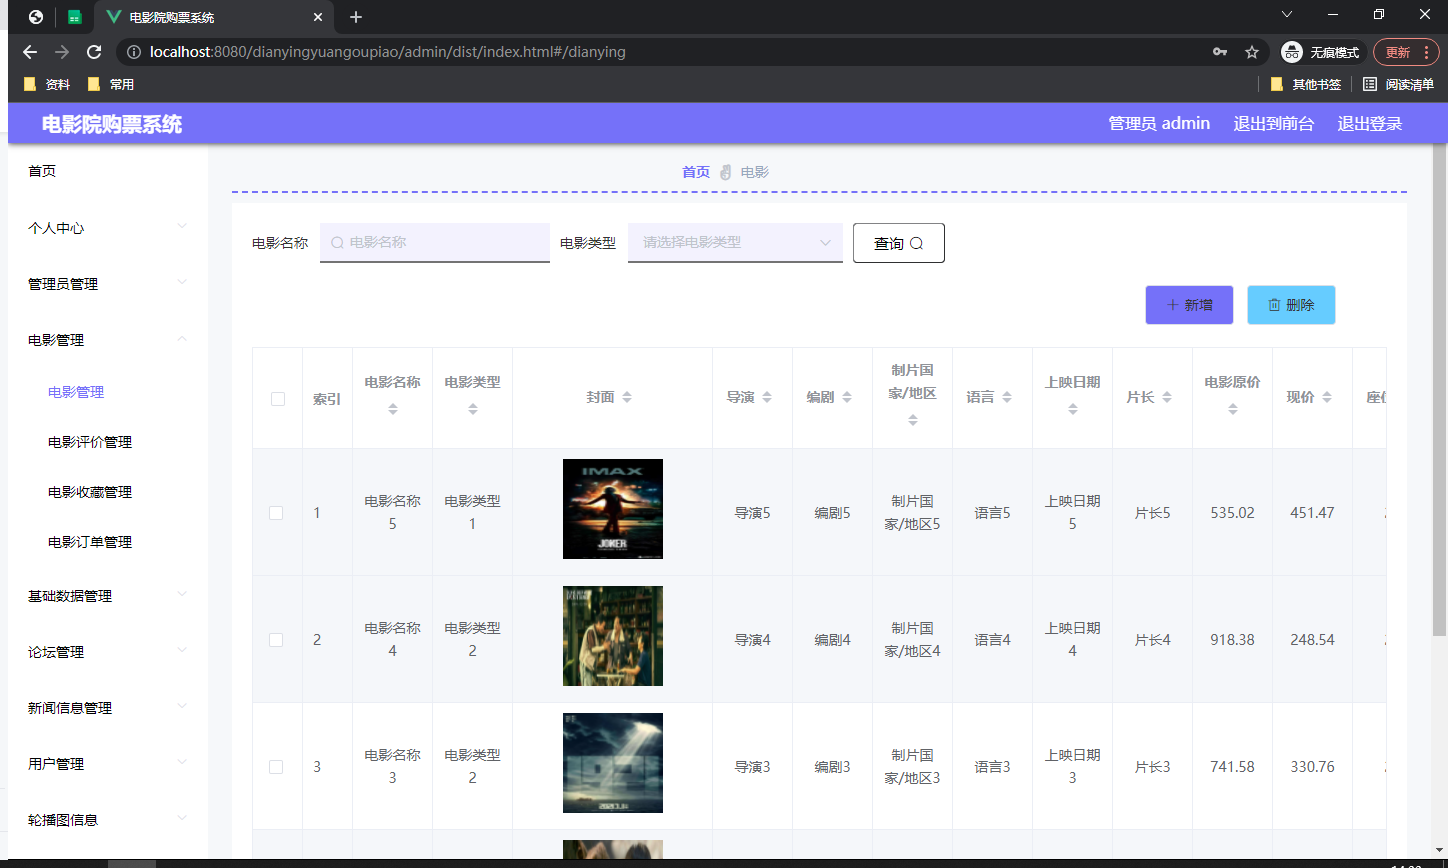1448x868 pixels.
Task: Open saved passwords key icon
Action: (x=1219, y=52)
